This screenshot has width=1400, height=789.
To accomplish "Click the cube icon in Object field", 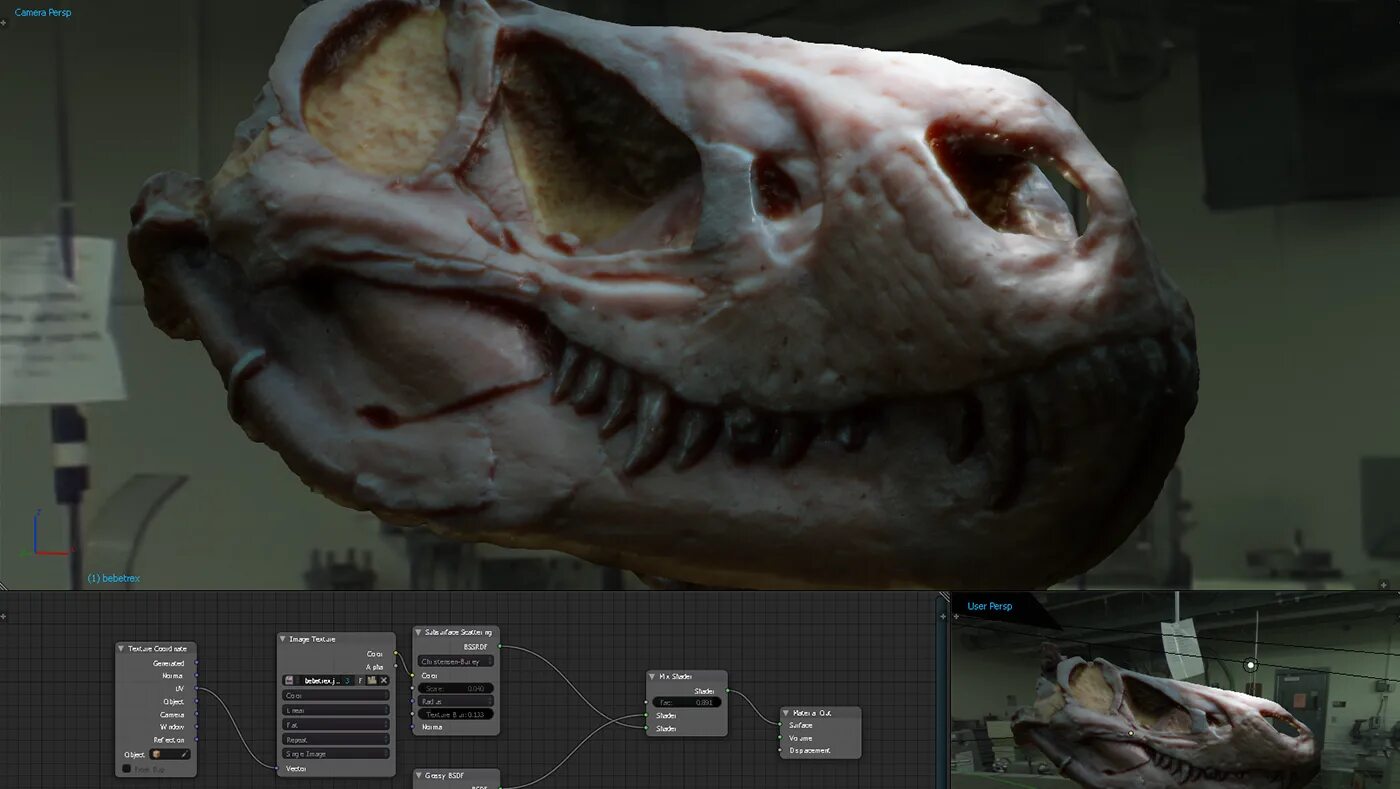I will (x=156, y=754).
